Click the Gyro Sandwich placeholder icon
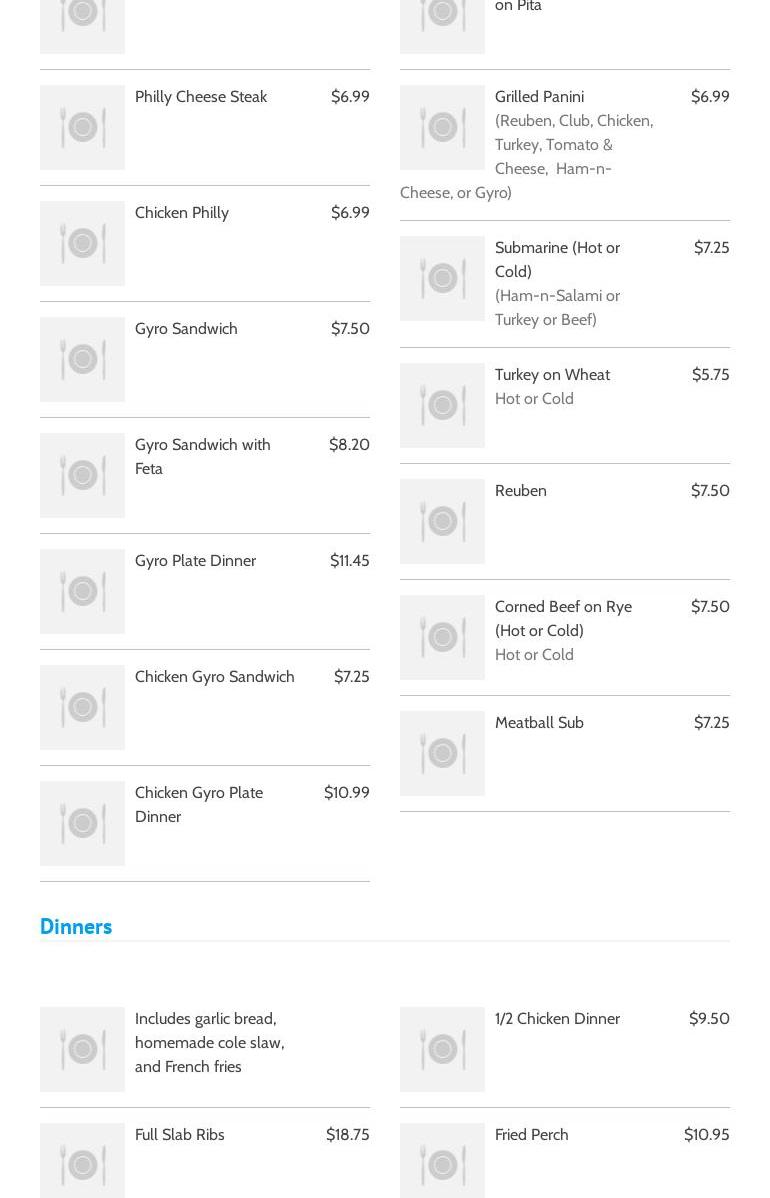Image resolution: width=770 pixels, height=1198 pixels. tap(82, 359)
